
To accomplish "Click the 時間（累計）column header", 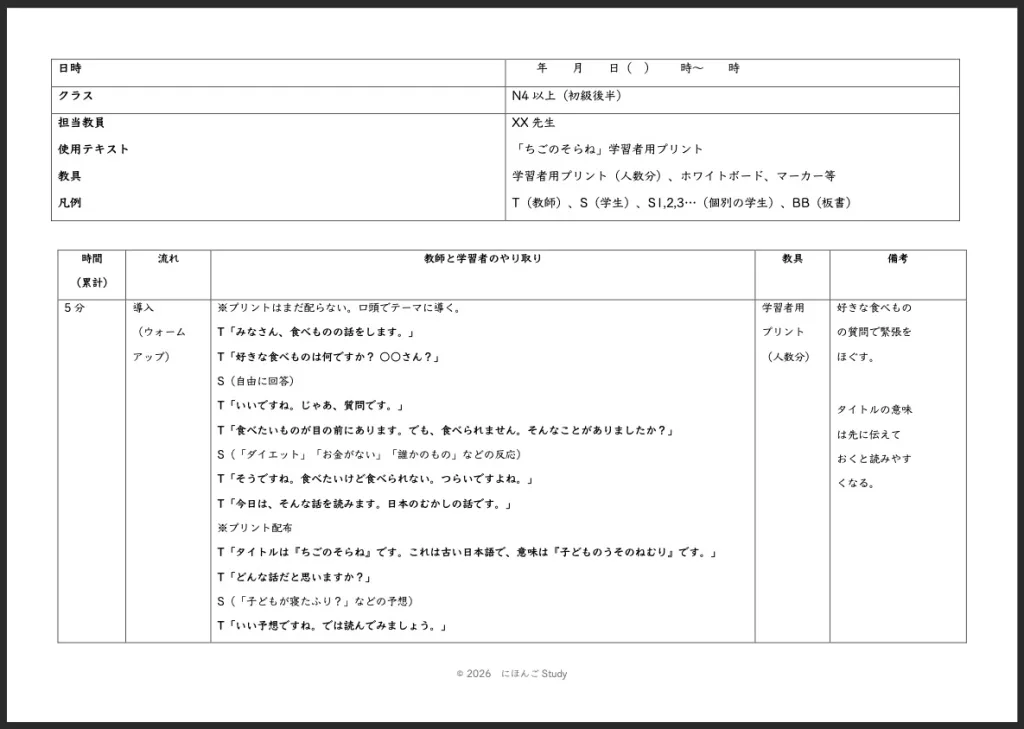I will pyautogui.click(x=91, y=270).
